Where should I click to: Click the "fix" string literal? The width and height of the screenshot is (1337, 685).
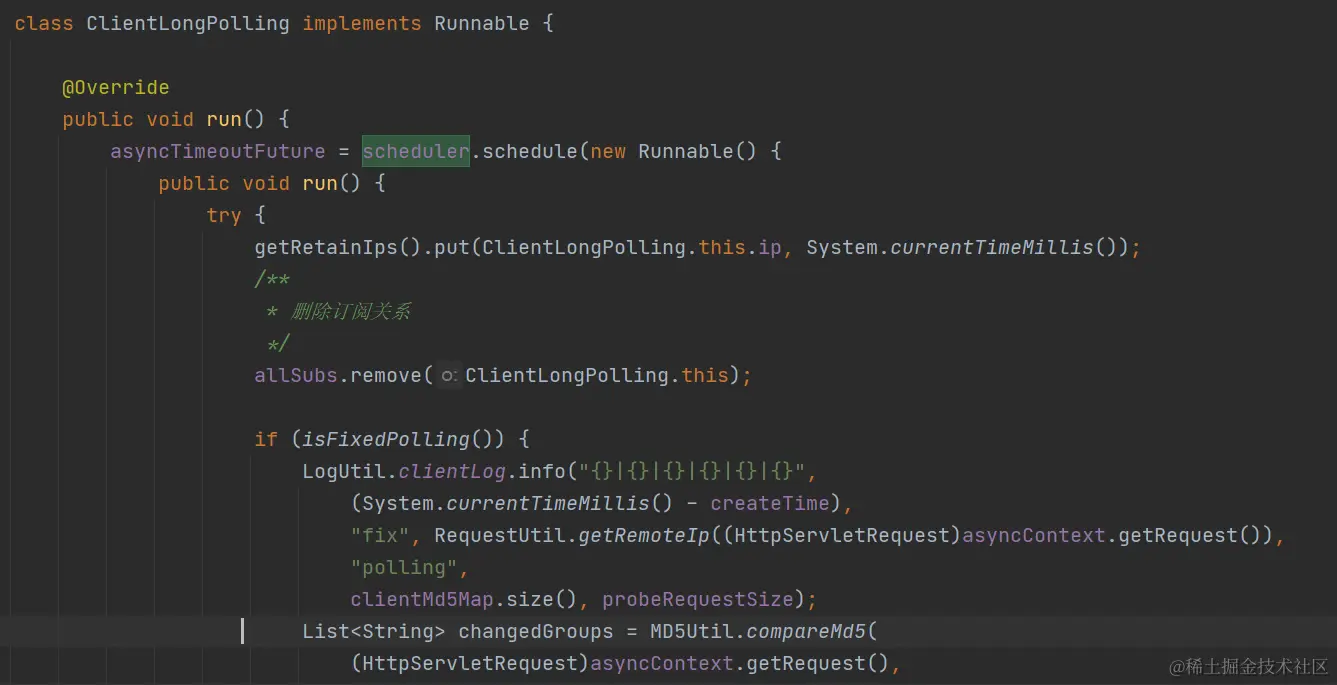click(380, 535)
